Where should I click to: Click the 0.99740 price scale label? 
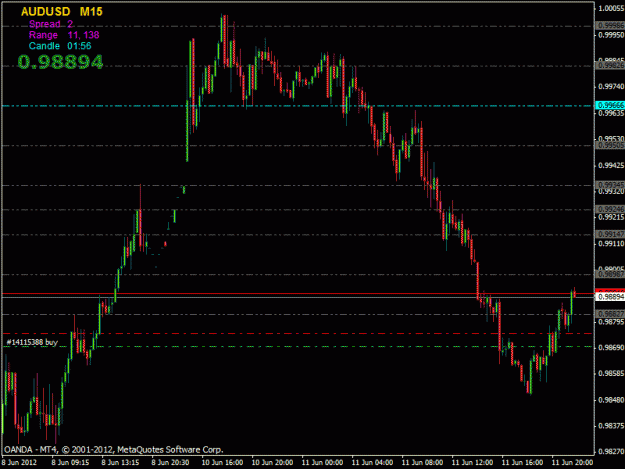611,86
